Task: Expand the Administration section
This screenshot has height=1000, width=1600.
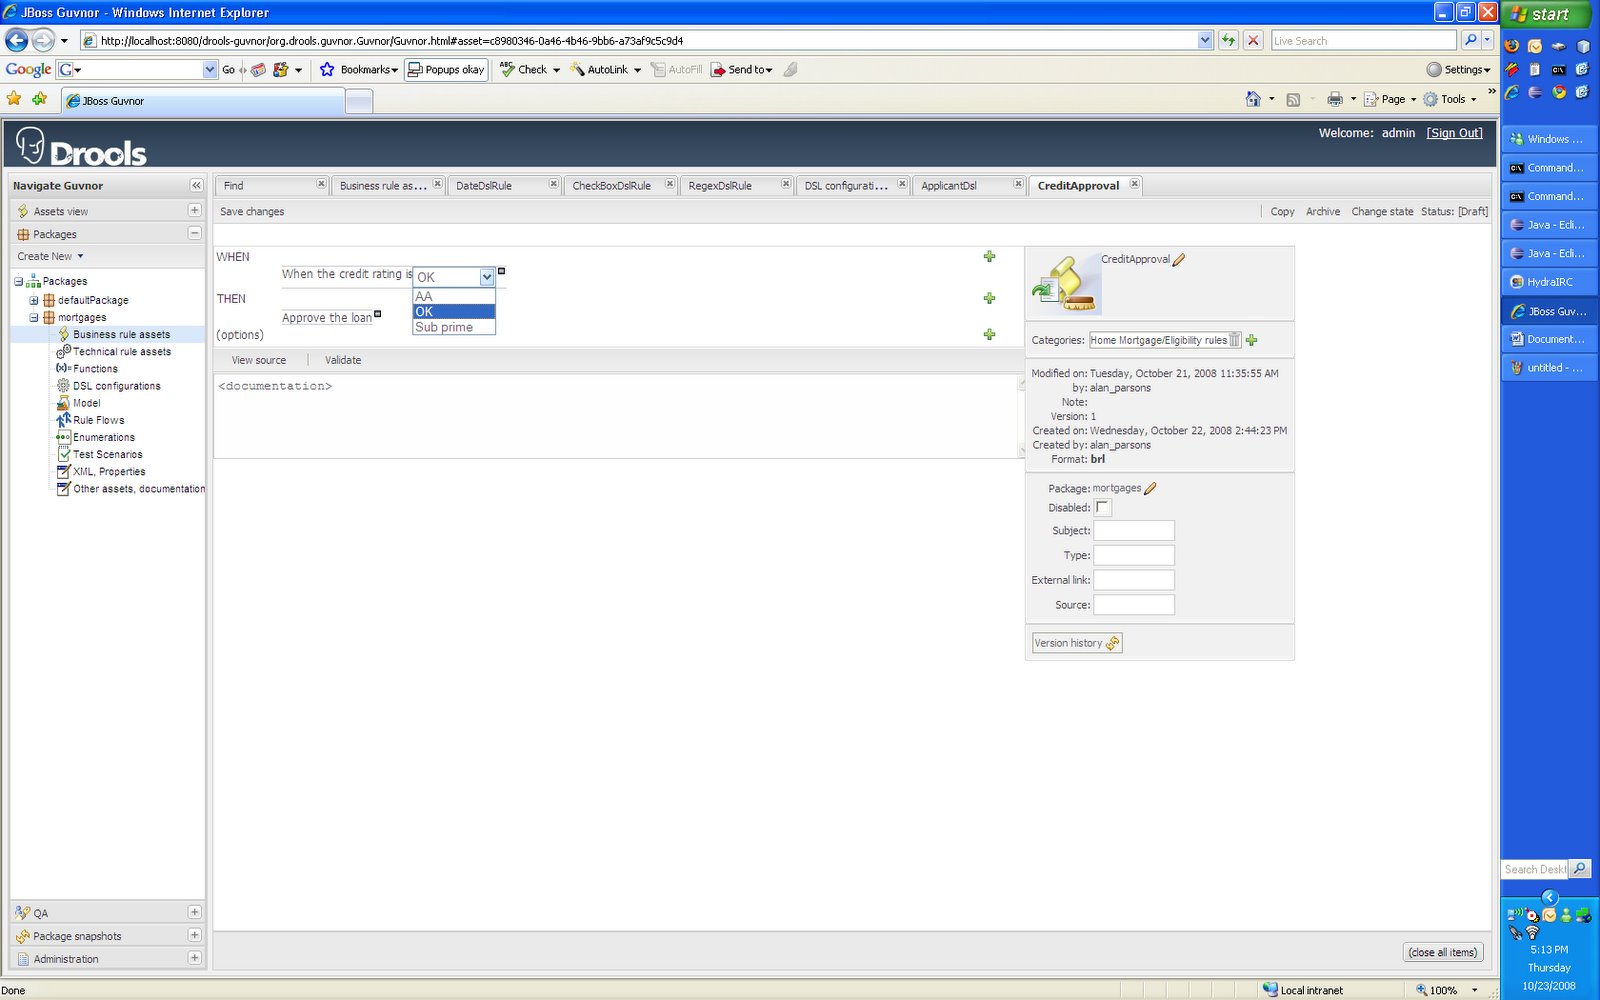Action: pos(195,958)
